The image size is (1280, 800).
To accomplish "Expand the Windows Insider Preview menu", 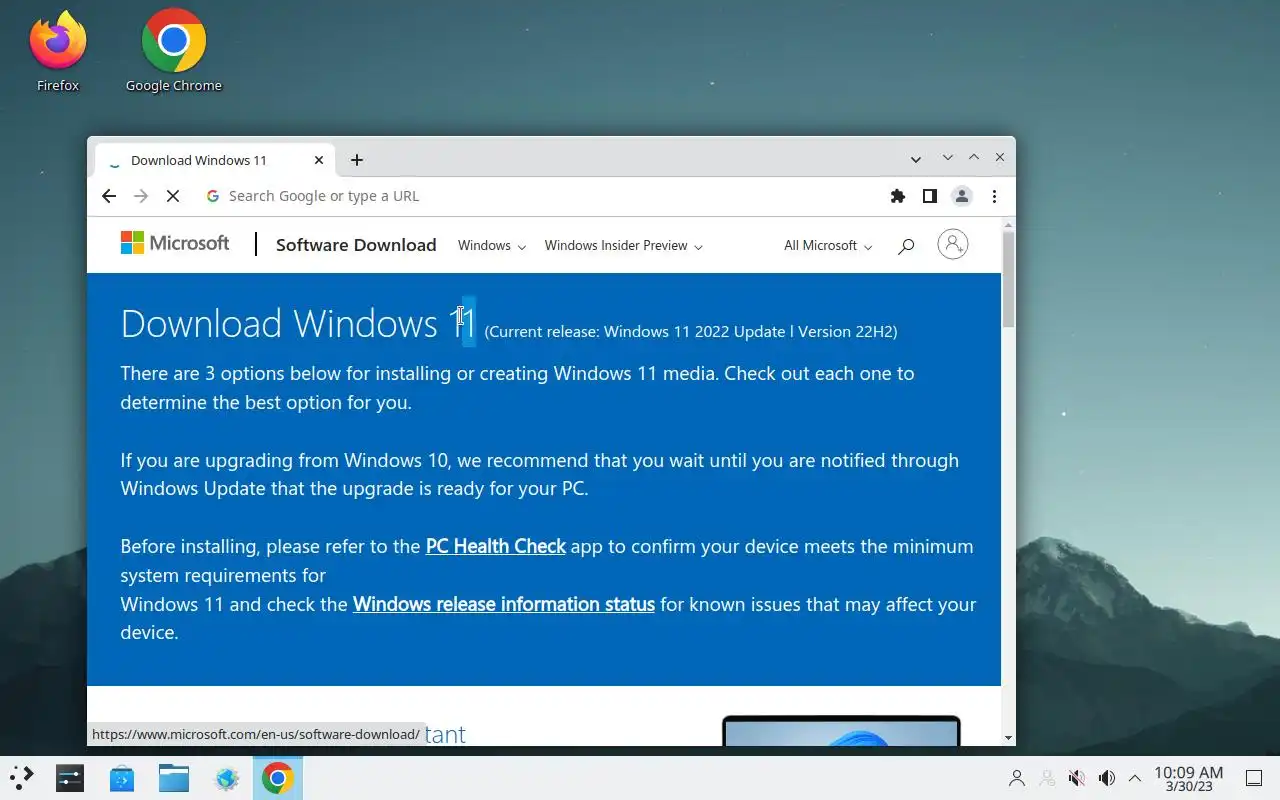I will (x=623, y=245).
